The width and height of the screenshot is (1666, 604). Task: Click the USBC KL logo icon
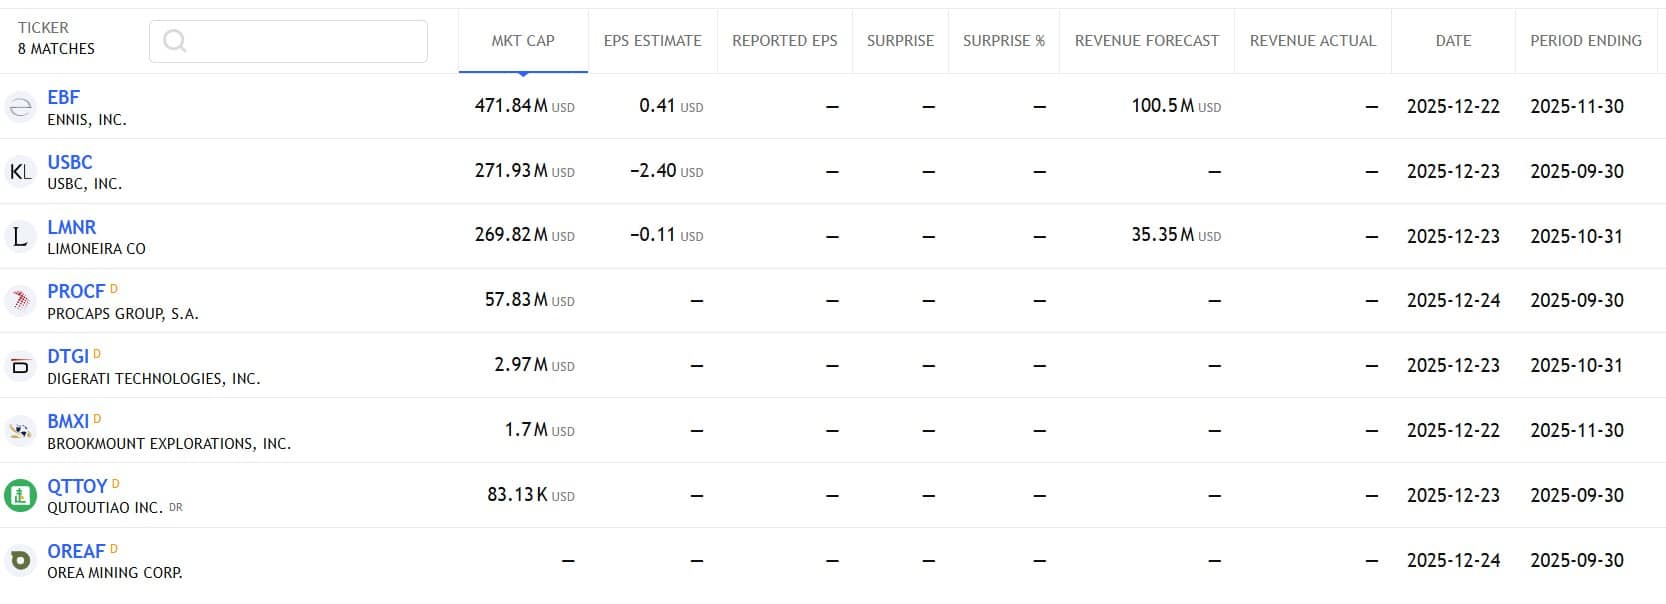click(x=20, y=172)
